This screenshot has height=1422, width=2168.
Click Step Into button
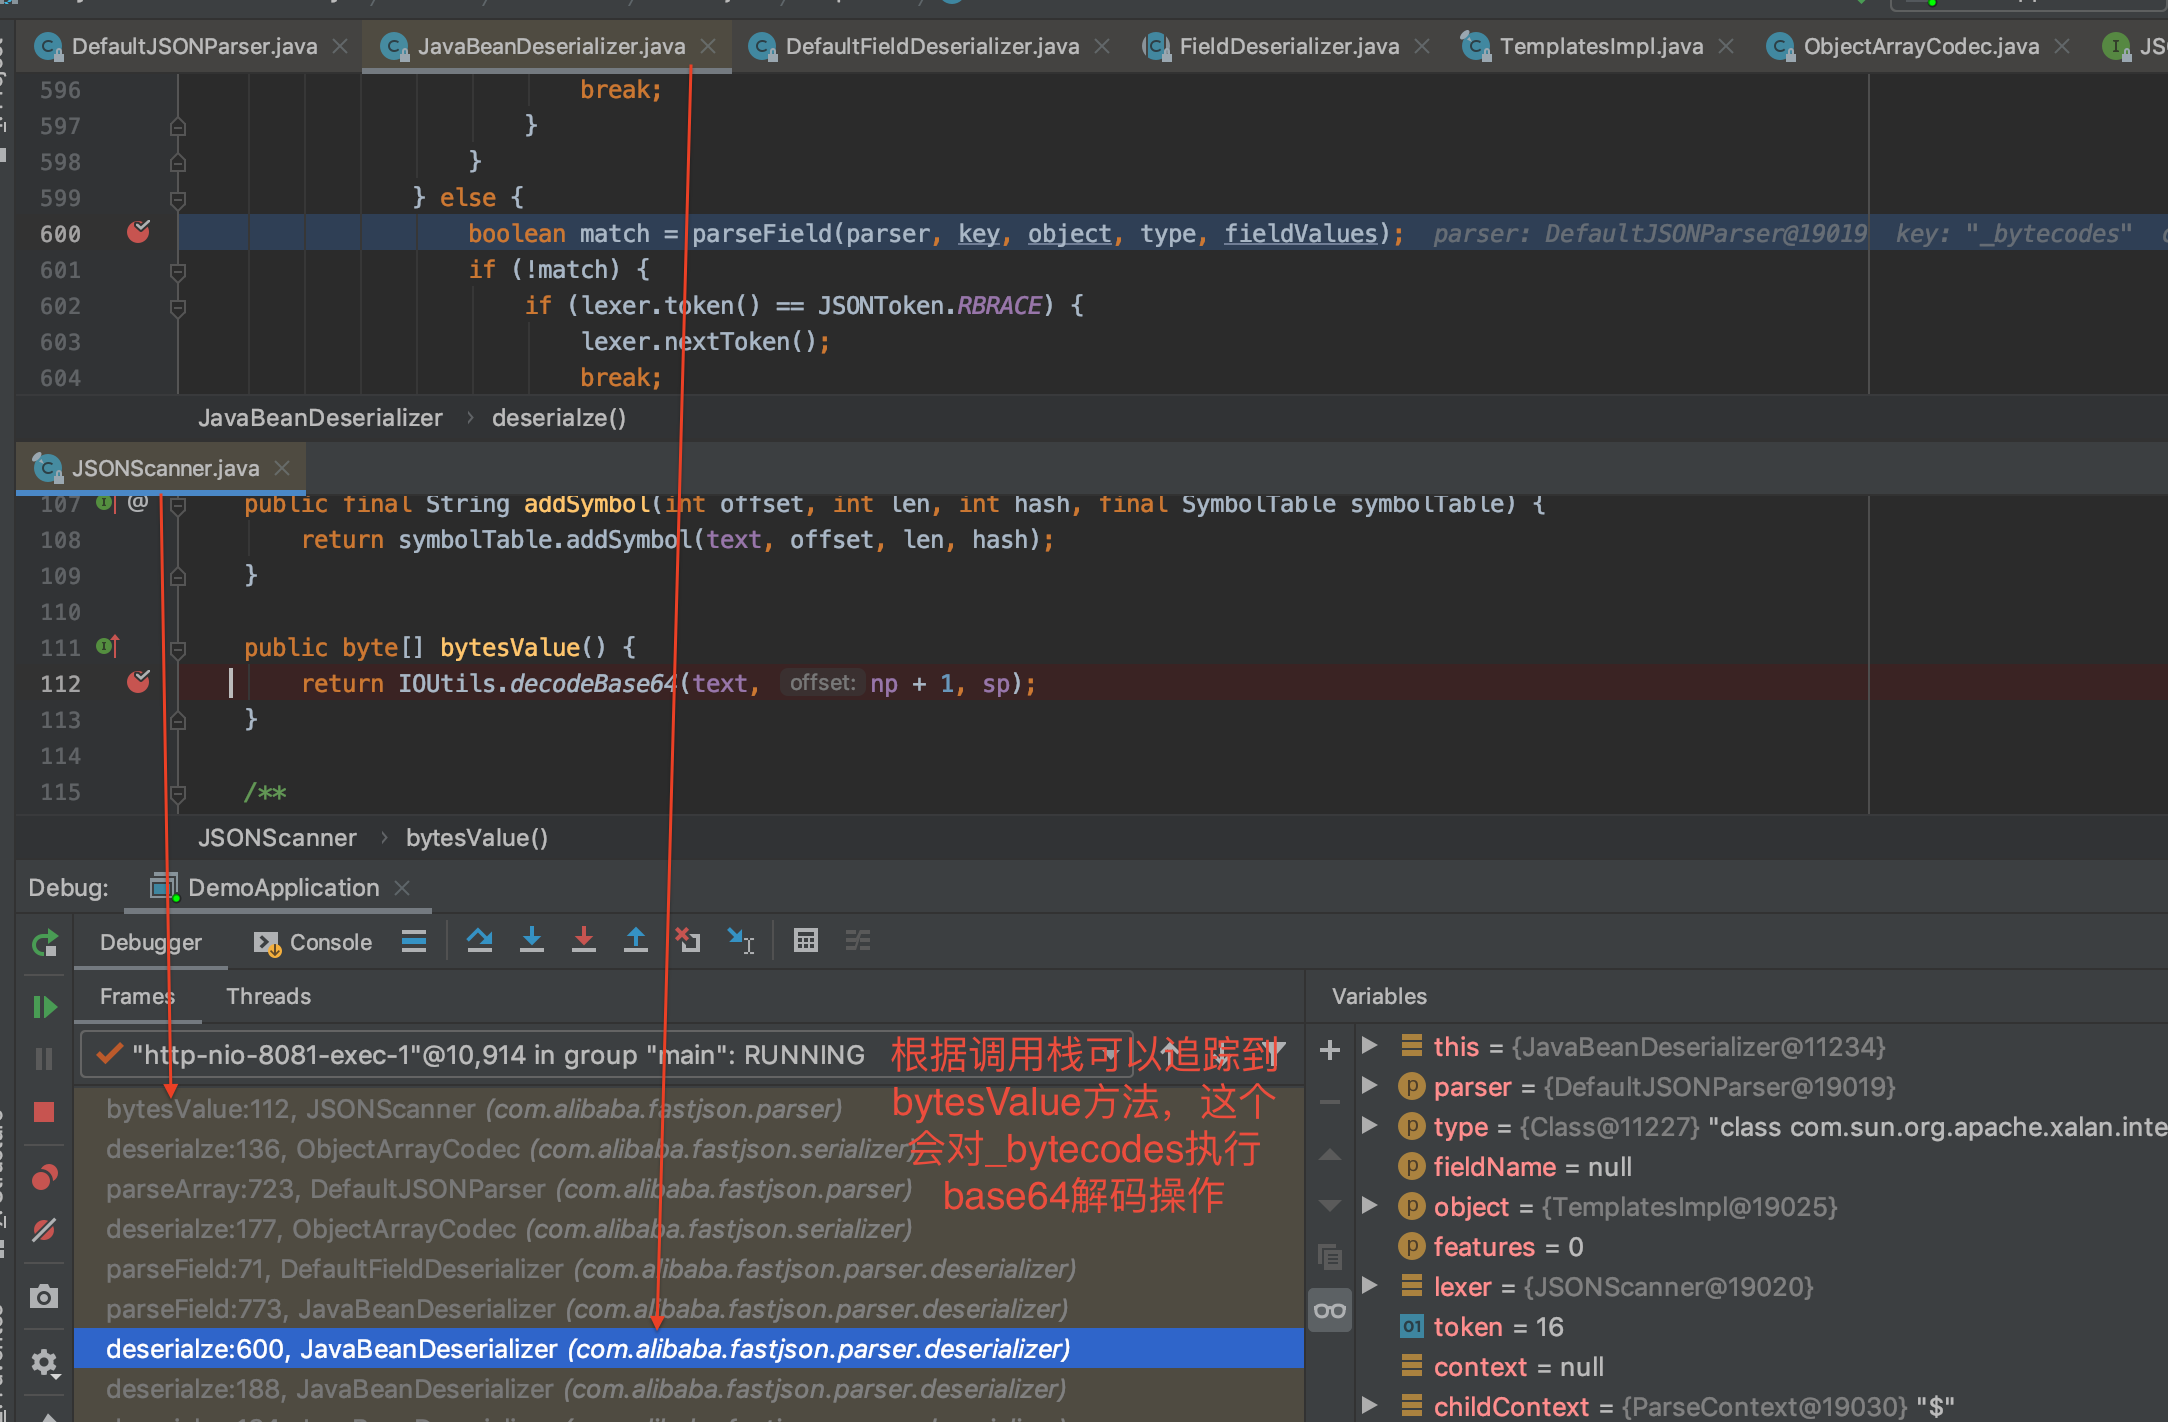coord(532,941)
